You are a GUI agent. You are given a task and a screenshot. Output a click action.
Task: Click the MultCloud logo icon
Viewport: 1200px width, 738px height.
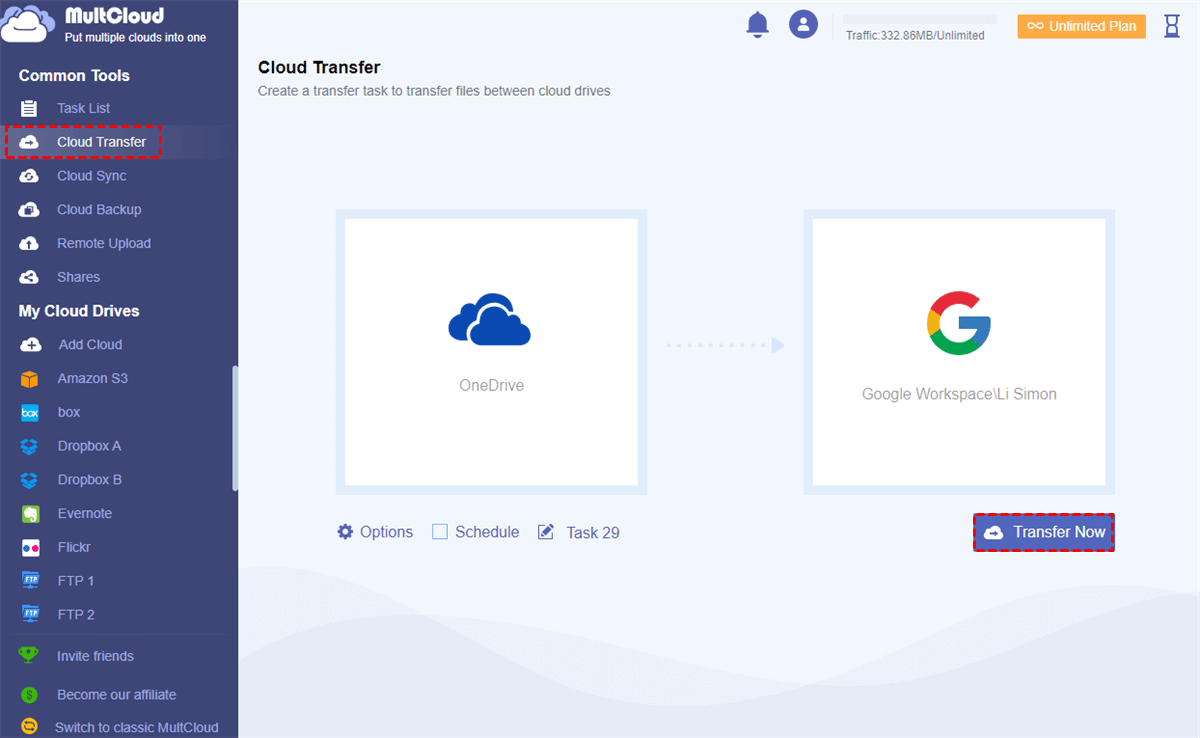(27, 24)
